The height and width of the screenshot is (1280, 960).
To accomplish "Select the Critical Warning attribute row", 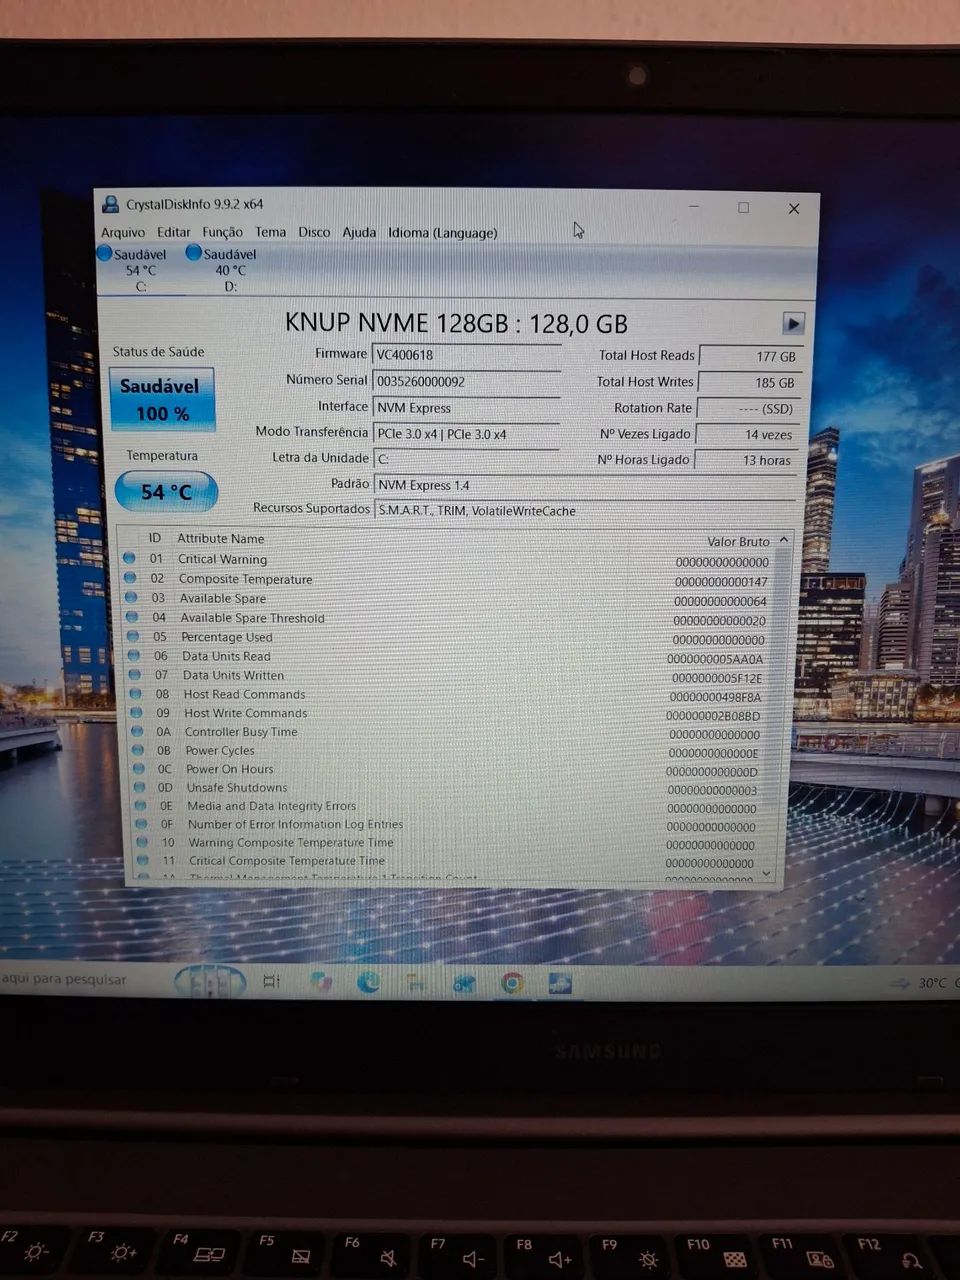I will tap(447, 560).
